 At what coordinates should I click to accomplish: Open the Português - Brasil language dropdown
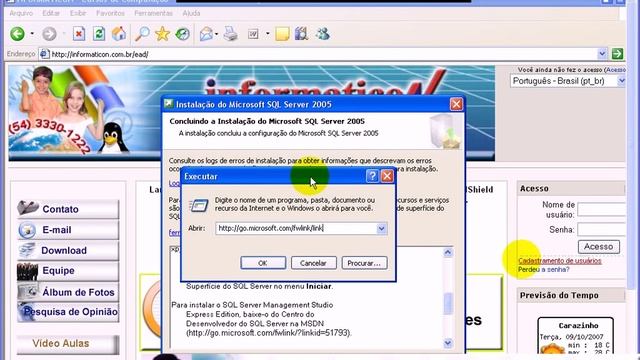(x=621, y=81)
